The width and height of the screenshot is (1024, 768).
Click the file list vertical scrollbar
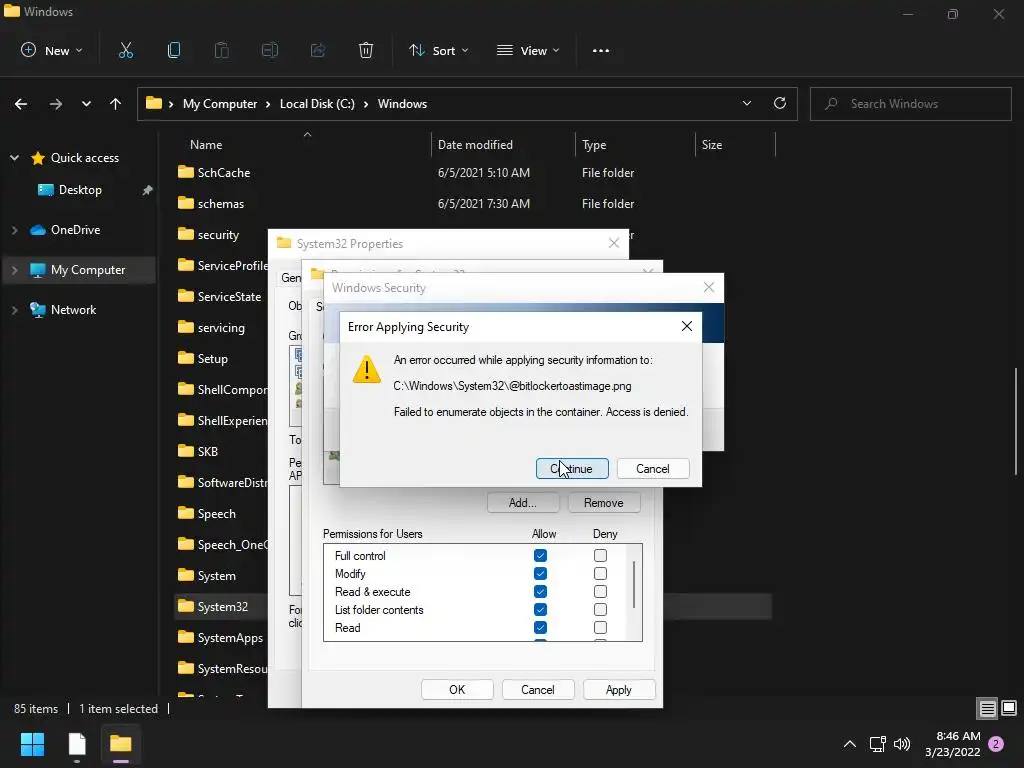(x=1016, y=421)
